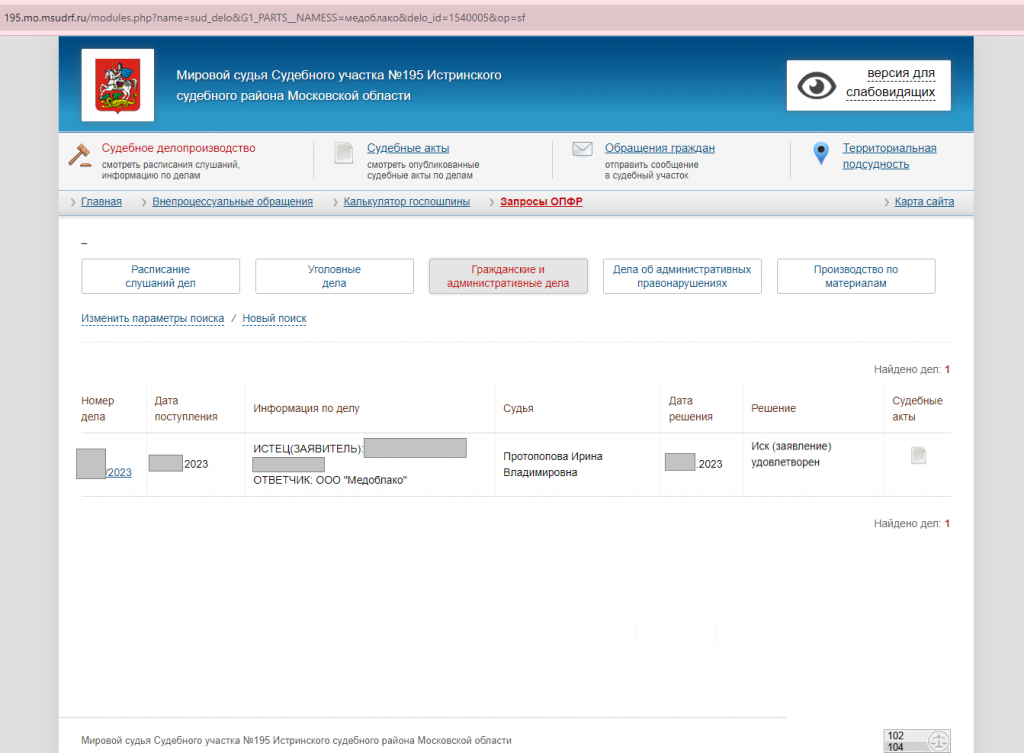The width and height of the screenshot is (1024, 753).
Task: Open the court act document icon in the case row
Action: pos(918,455)
